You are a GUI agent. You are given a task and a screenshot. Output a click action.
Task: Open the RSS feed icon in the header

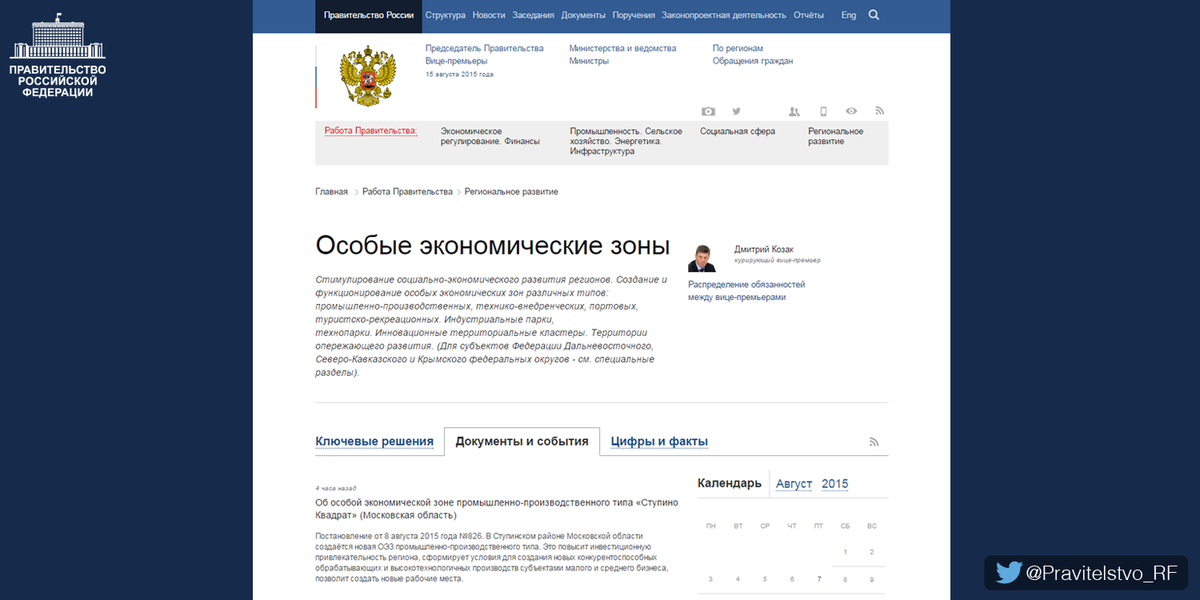tap(880, 112)
